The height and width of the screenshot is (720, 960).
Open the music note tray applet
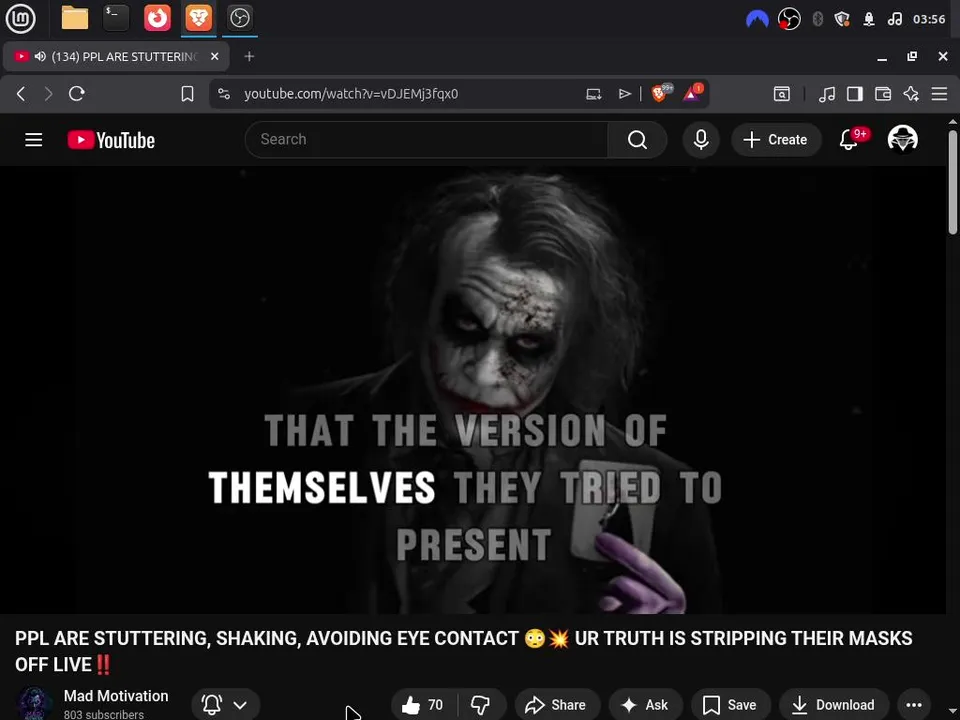point(894,20)
